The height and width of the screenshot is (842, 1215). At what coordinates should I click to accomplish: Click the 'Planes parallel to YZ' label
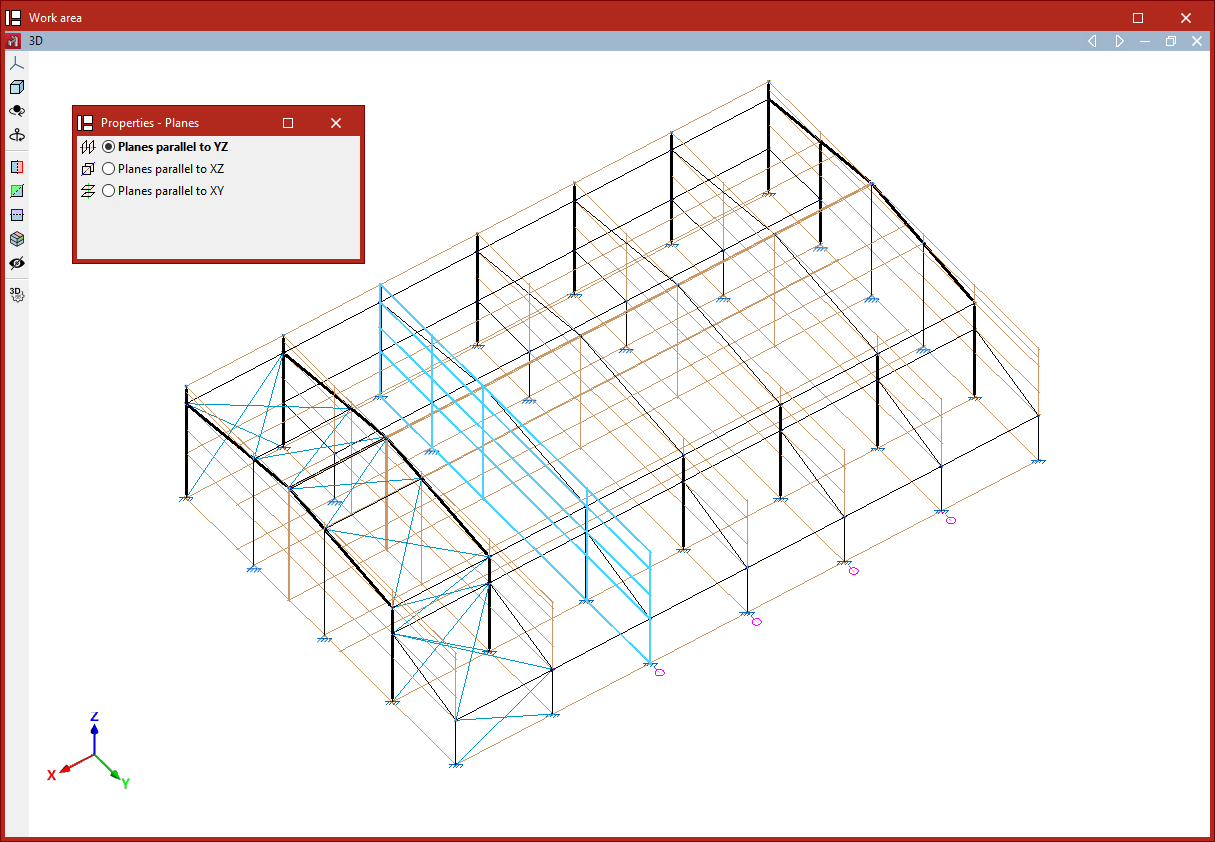(173, 147)
